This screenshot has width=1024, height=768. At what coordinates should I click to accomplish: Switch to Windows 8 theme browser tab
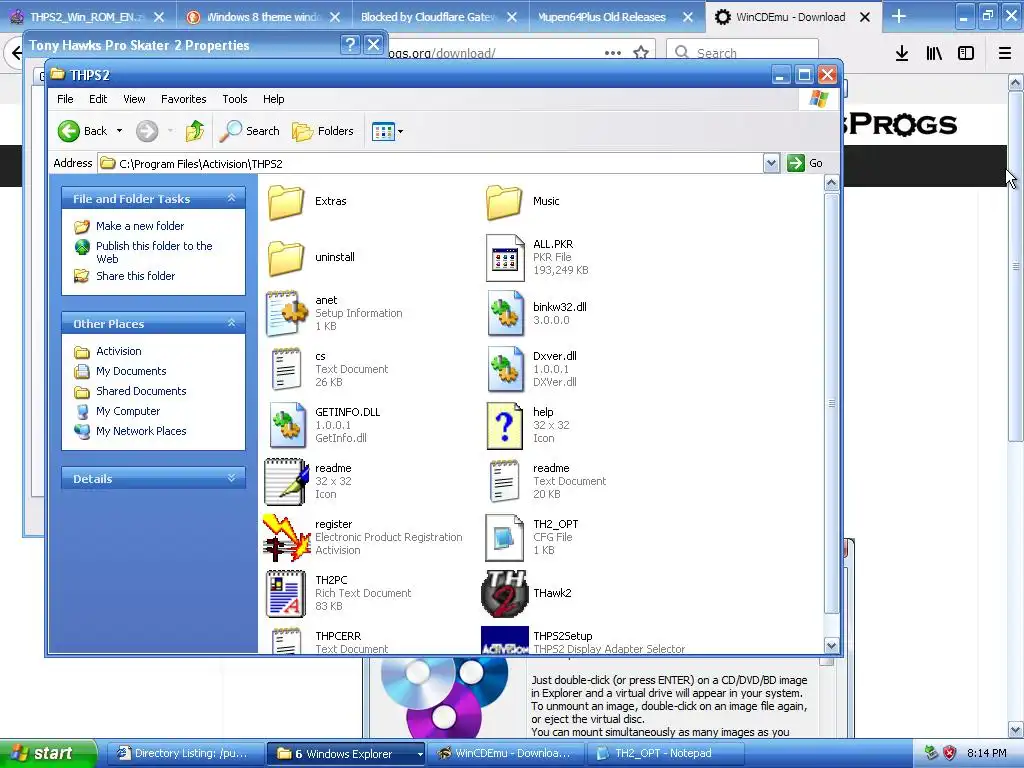(263, 17)
